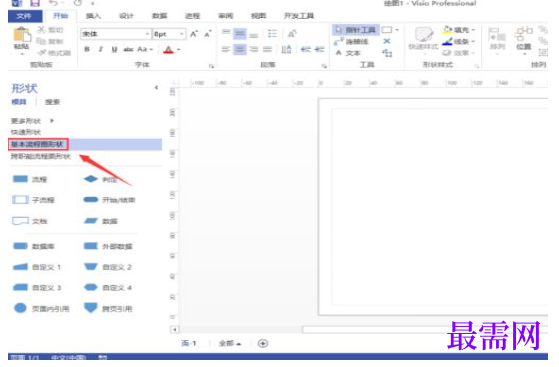Image resolution: width=559 pixels, height=367 pixels.
Task: Choose the Database (数据库) shape
Action: pyautogui.click(x=33, y=246)
